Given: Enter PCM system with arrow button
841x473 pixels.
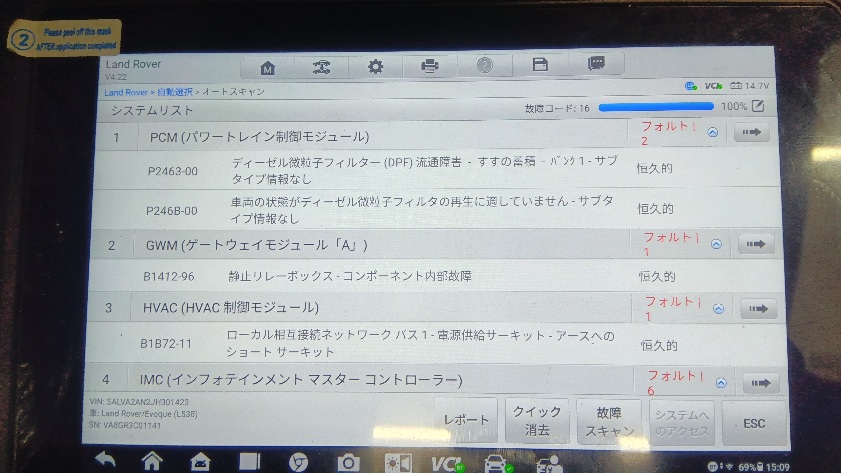Looking at the screenshot, I should pyautogui.click(x=751, y=132).
